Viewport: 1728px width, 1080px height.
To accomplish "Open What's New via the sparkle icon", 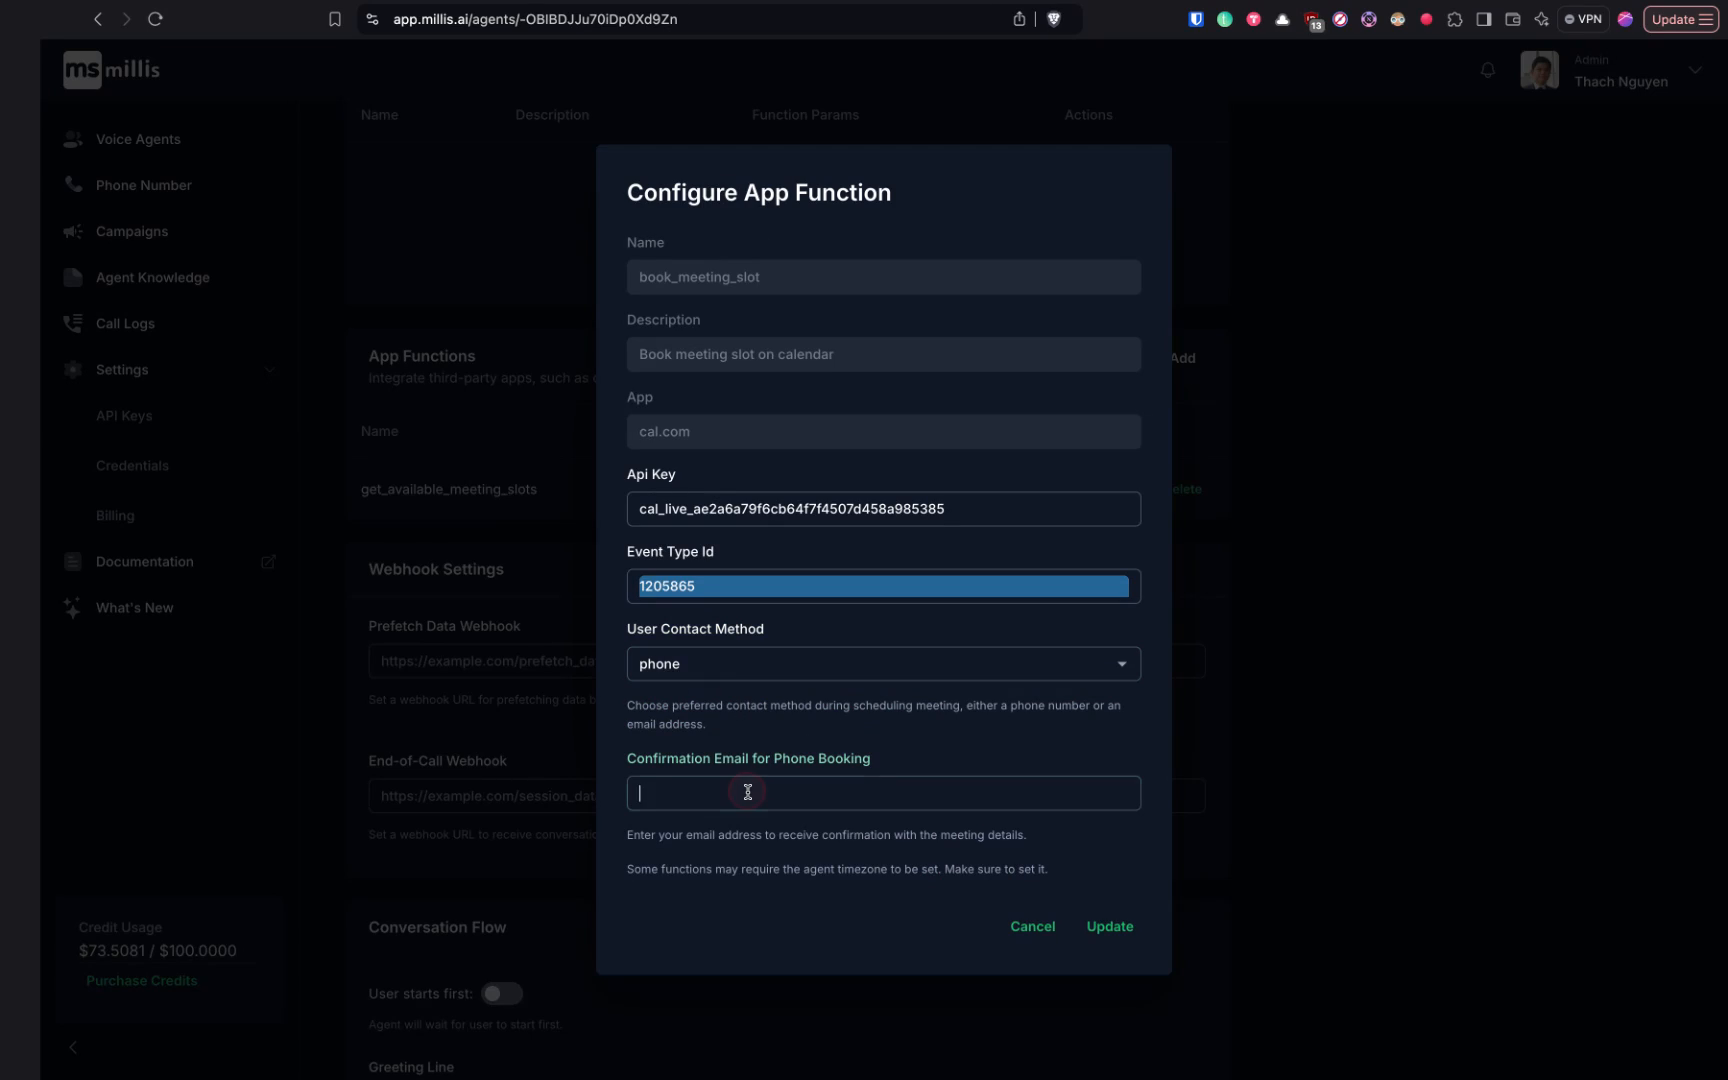I will click(72, 607).
